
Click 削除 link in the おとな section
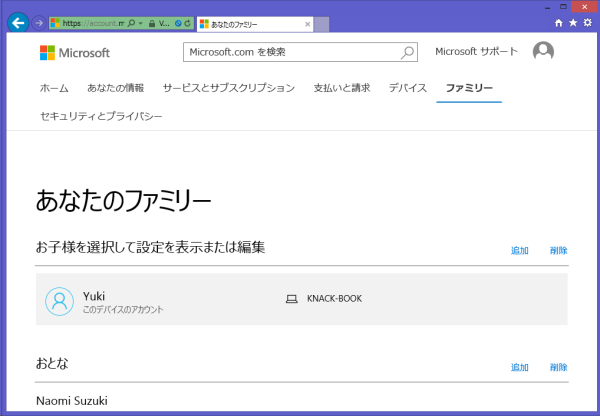click(559, 367)
